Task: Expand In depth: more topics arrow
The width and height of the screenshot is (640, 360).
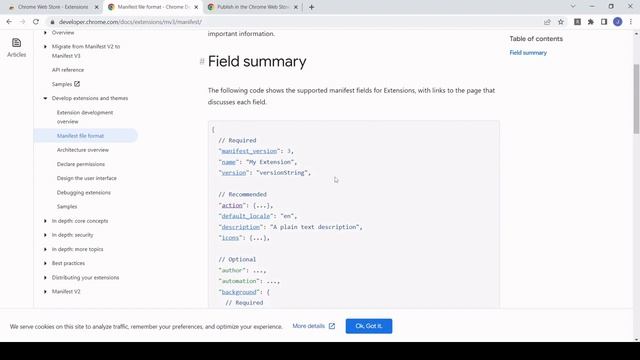Action: point(45,249)
